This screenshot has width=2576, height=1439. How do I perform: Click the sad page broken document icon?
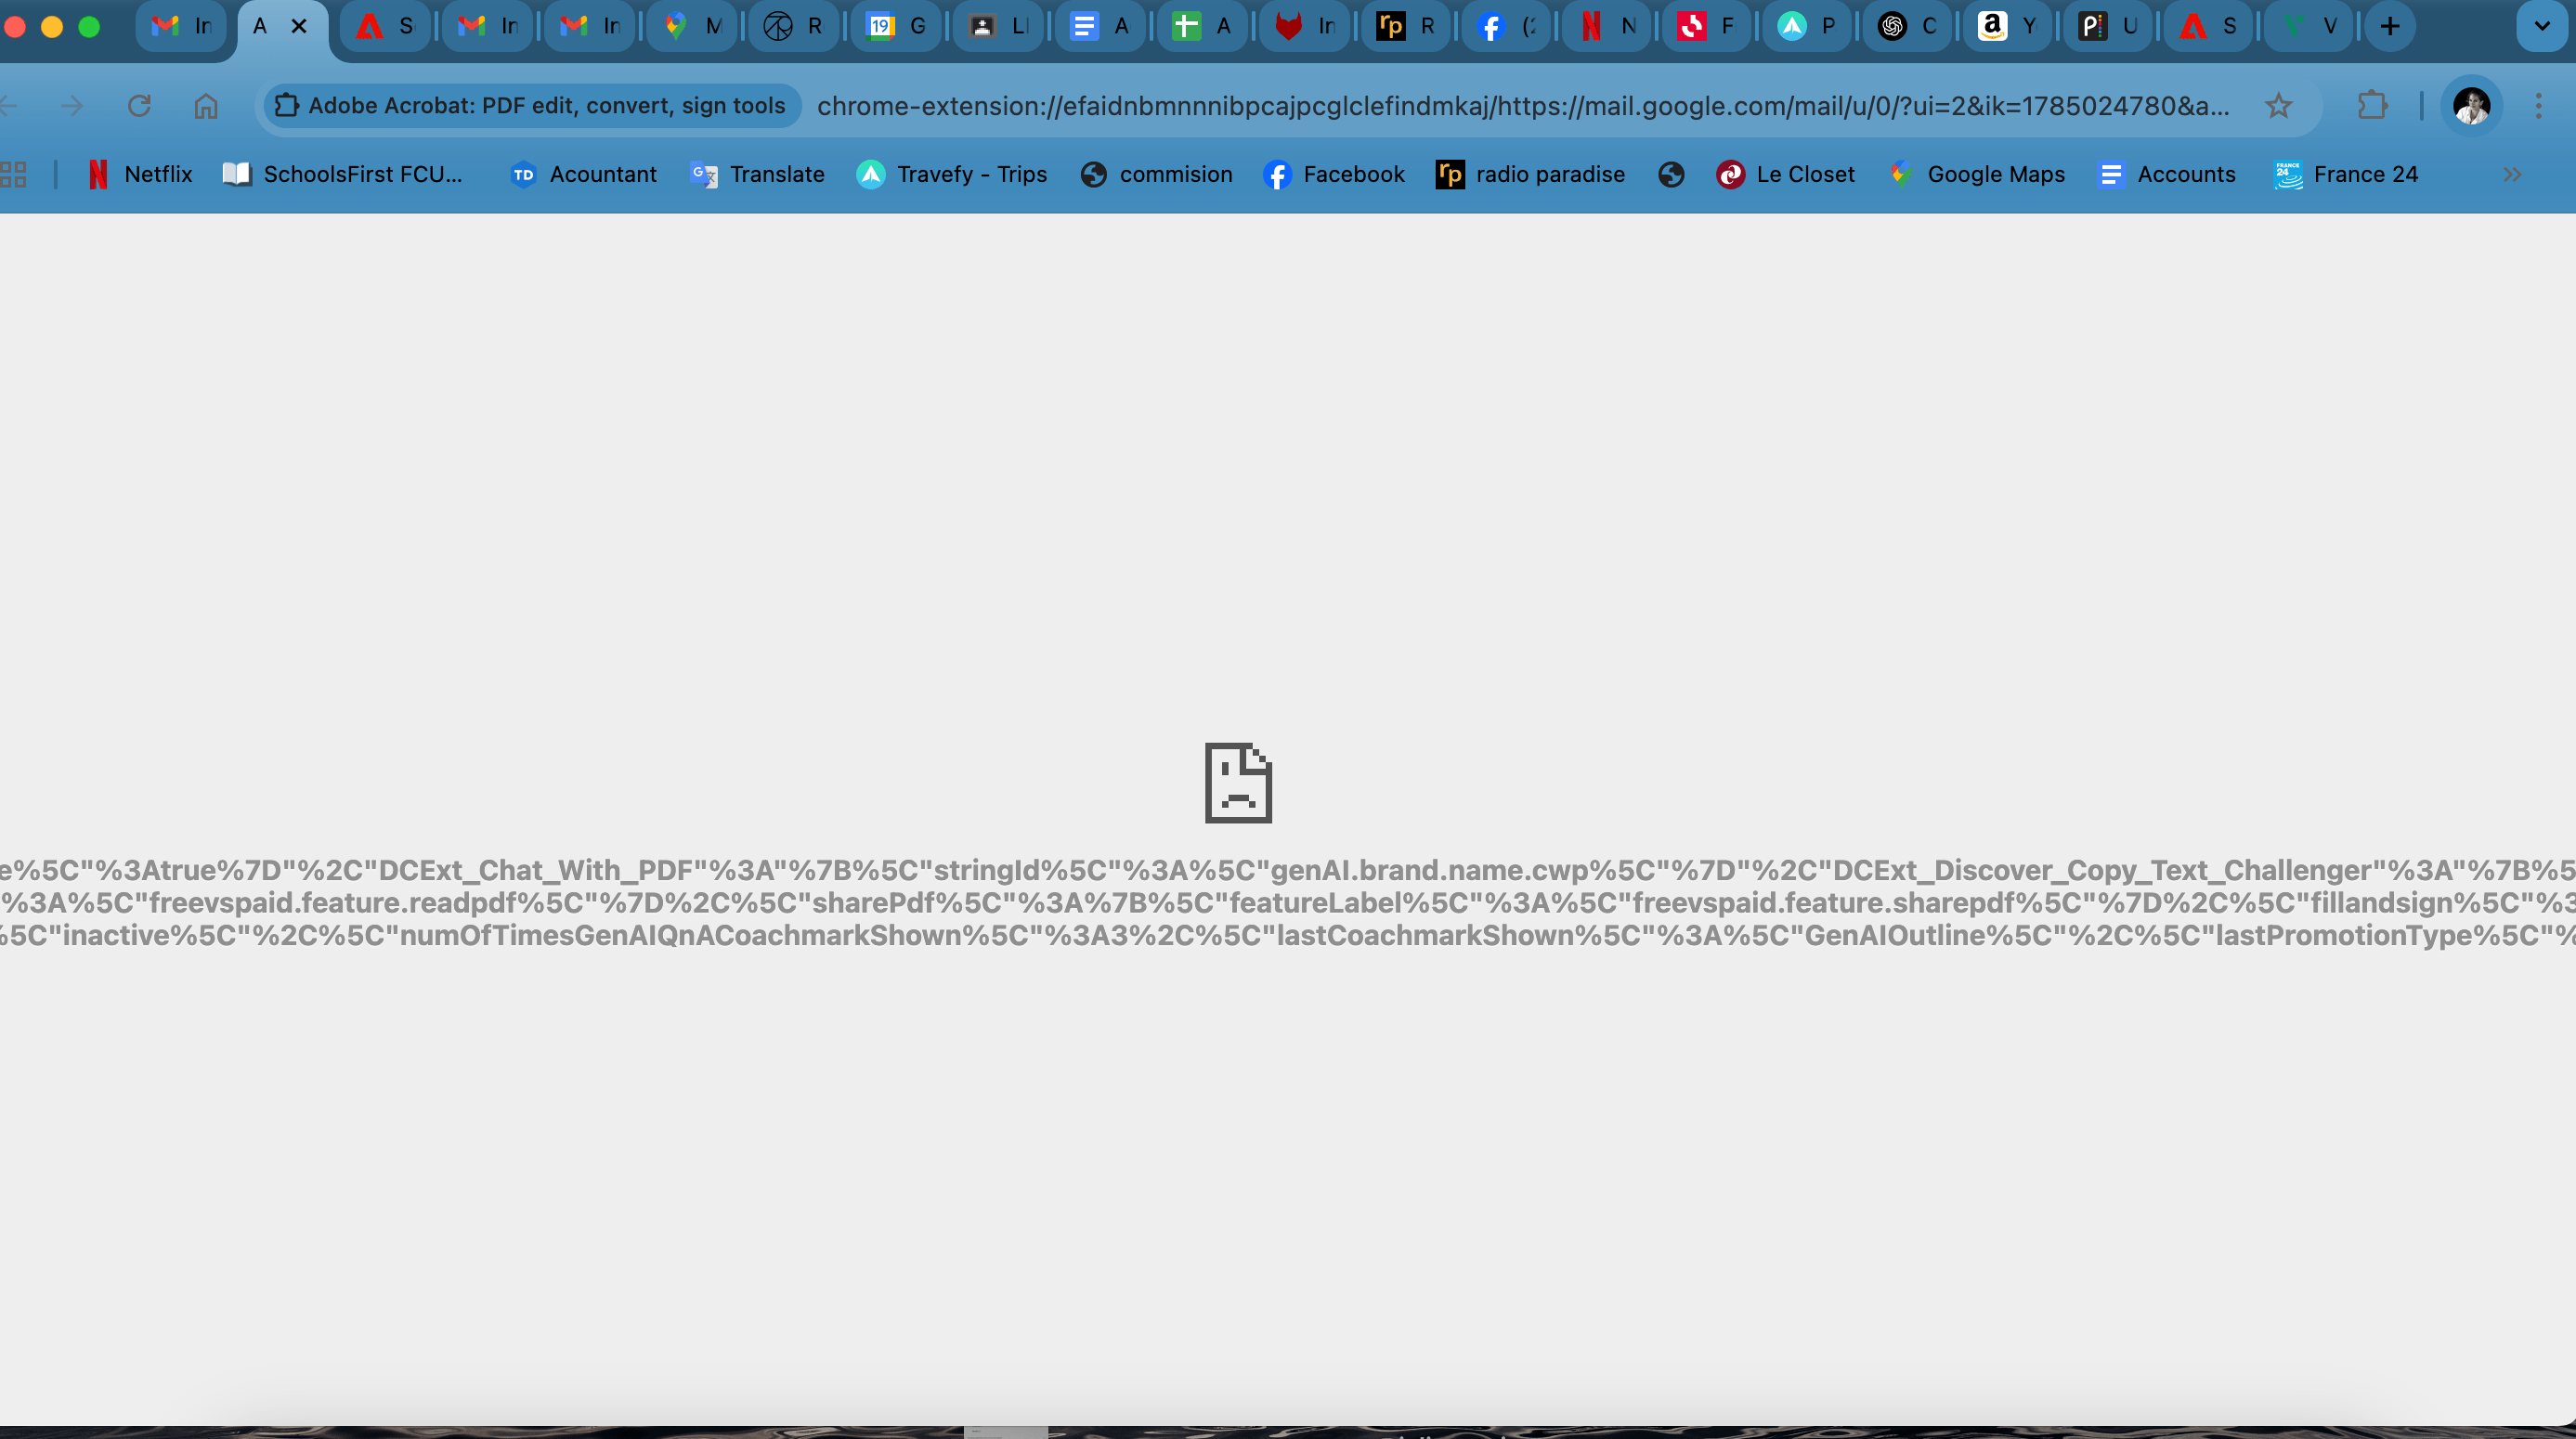tap(1237, 784)
